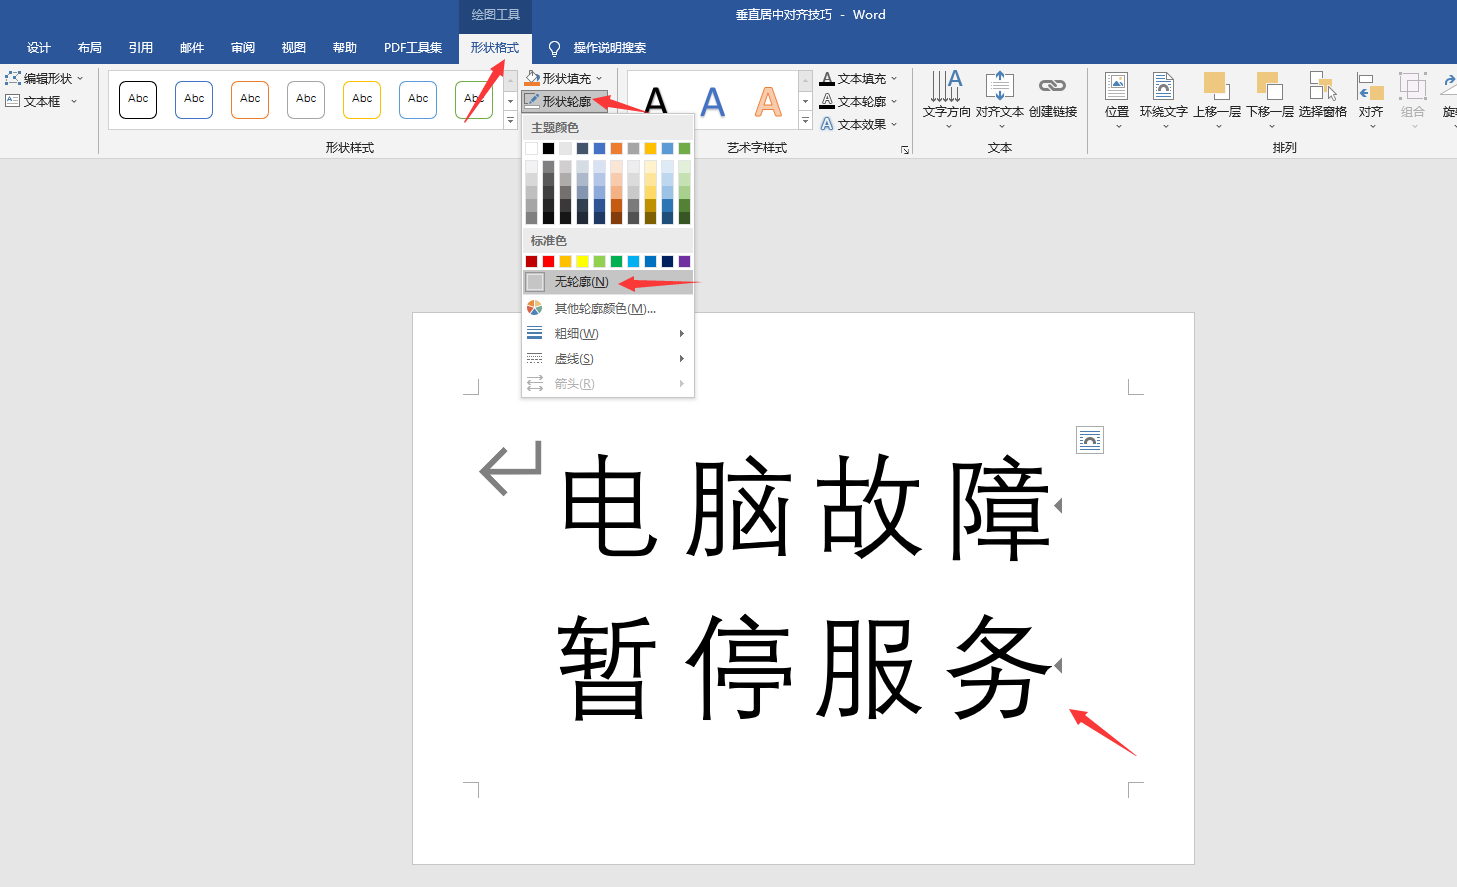1457x887 pixels.
Task: Expand the 文本效果 (text effects) dropdown arrow
Action: tap(894, 124)
